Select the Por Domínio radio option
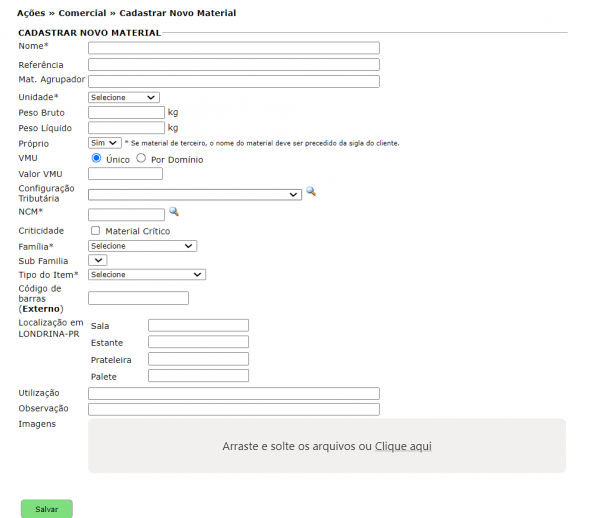Viewport: 600px width, 518px height. click(x=141, y=158)
